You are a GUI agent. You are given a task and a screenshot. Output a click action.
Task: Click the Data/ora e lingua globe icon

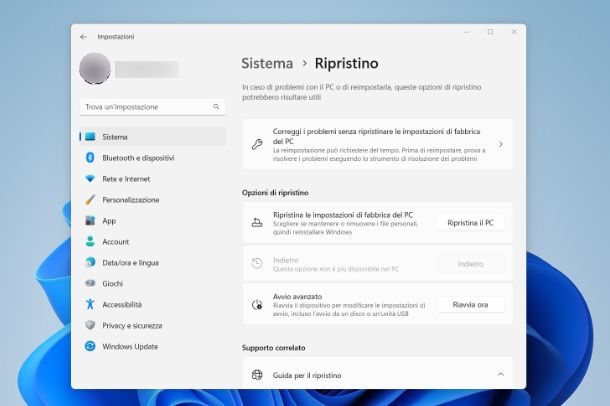coord(90,262)
